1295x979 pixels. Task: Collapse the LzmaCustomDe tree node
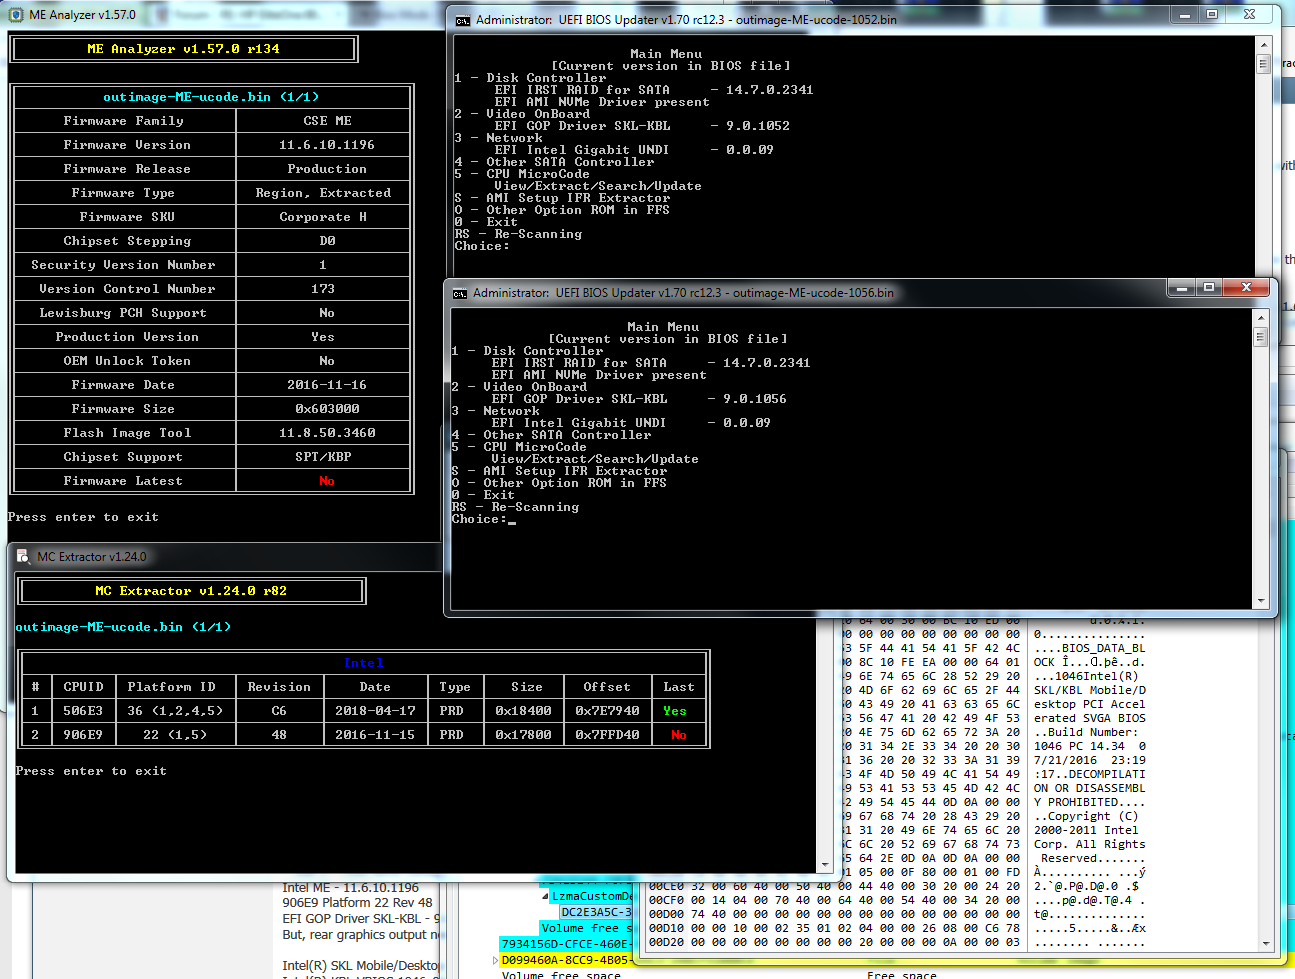pyautogui.click(x=545, y=896)
